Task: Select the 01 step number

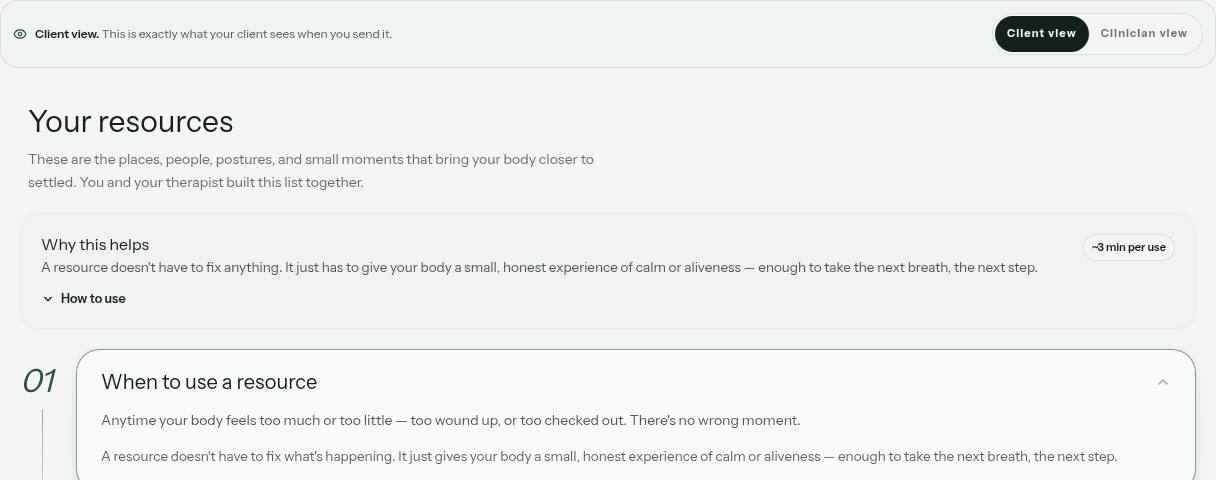Action: [39, 381]
